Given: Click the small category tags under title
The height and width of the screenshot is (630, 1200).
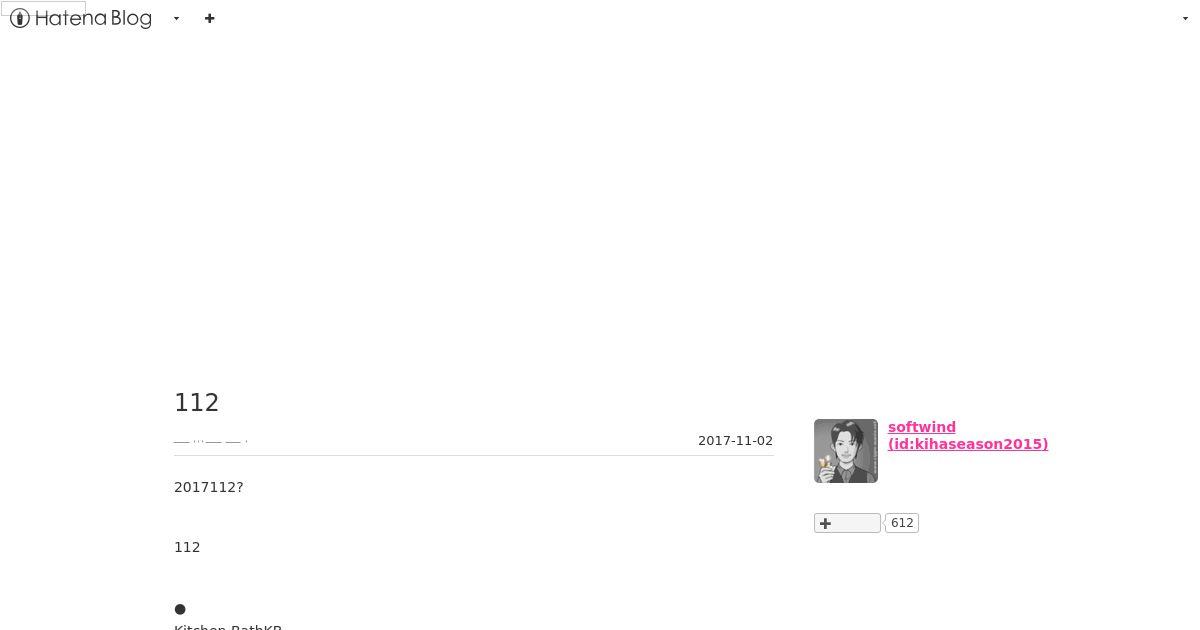Looking at the screenshot, I should [x=211, y=441].
